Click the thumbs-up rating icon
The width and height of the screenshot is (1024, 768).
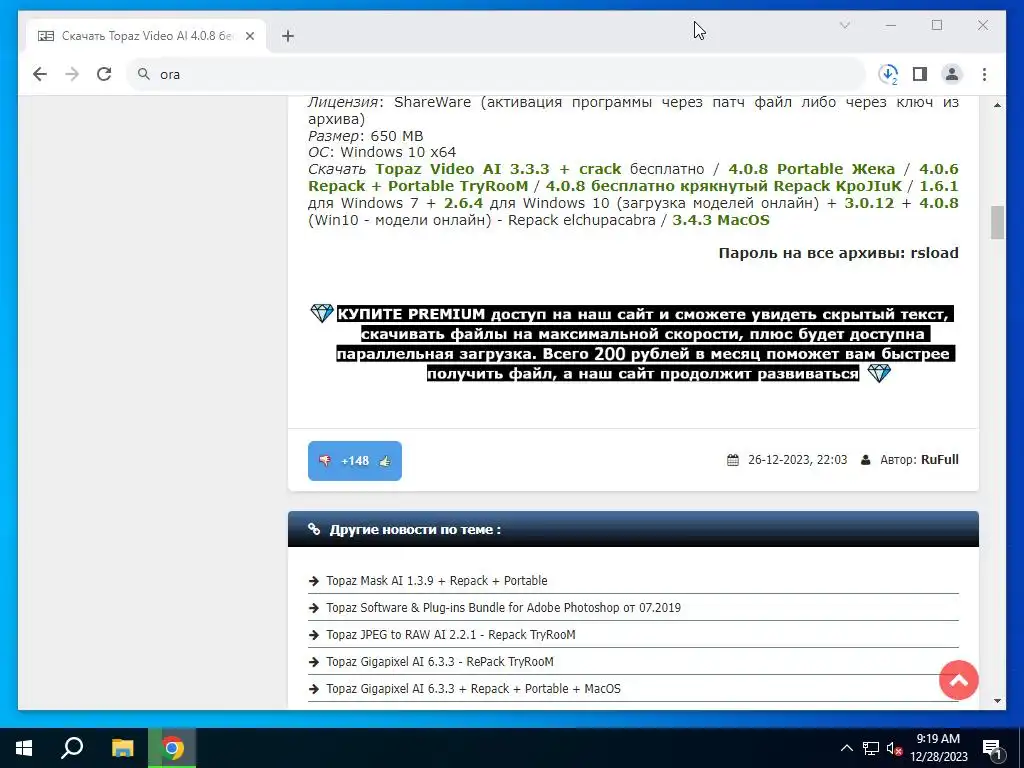[x=385, y=461]
